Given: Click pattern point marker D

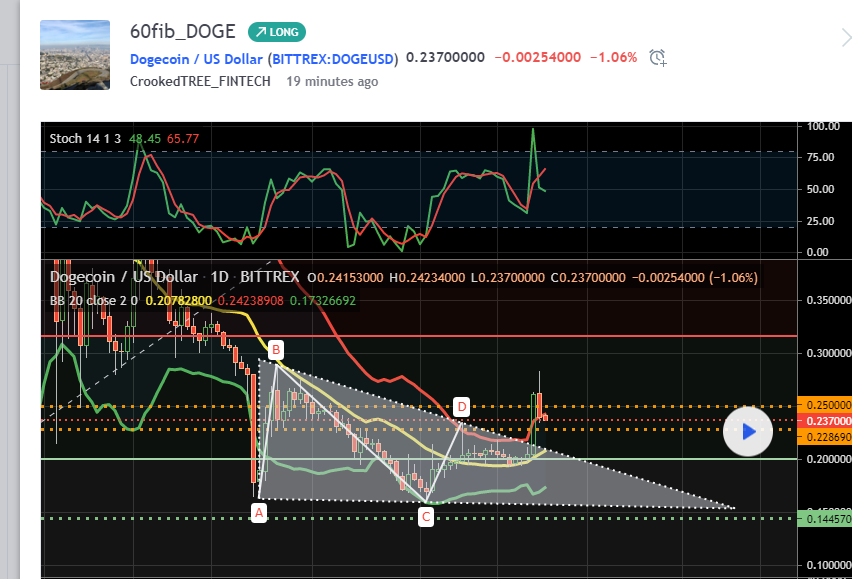Looking at the screenshot, I should [461, 406].
